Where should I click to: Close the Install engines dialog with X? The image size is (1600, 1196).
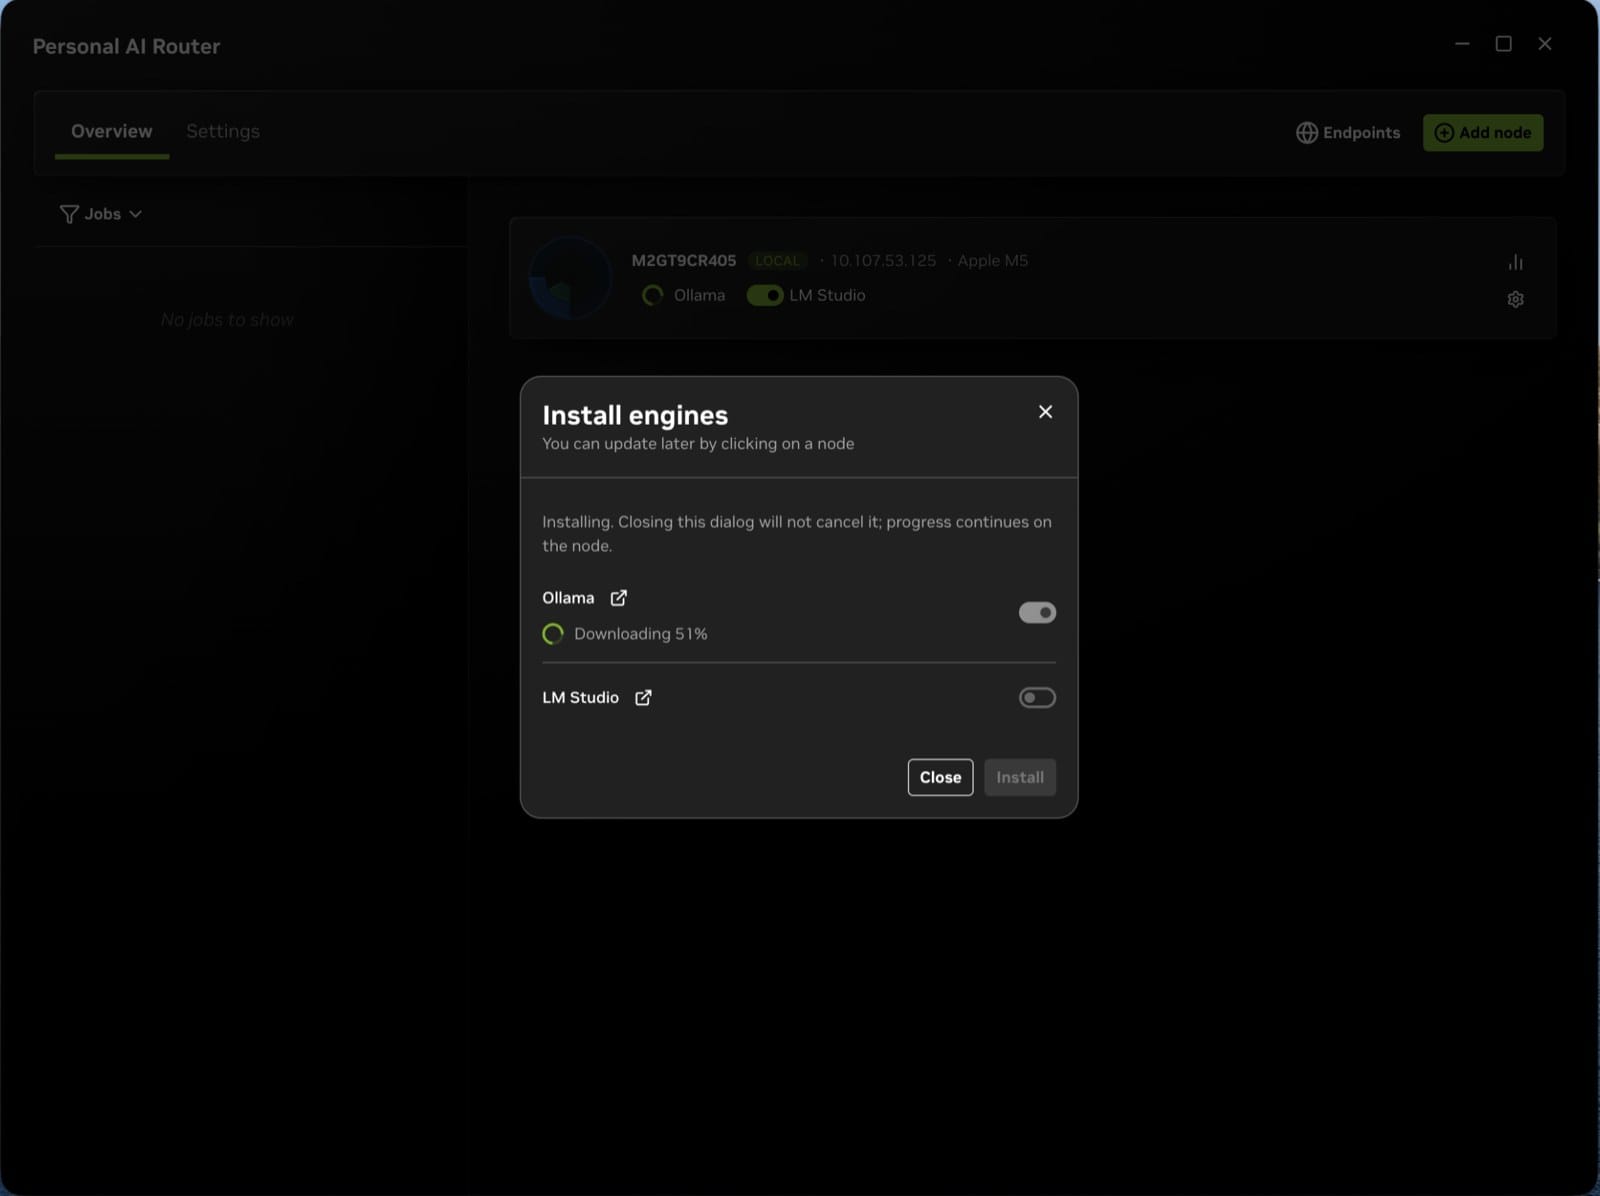point(1045,412)
